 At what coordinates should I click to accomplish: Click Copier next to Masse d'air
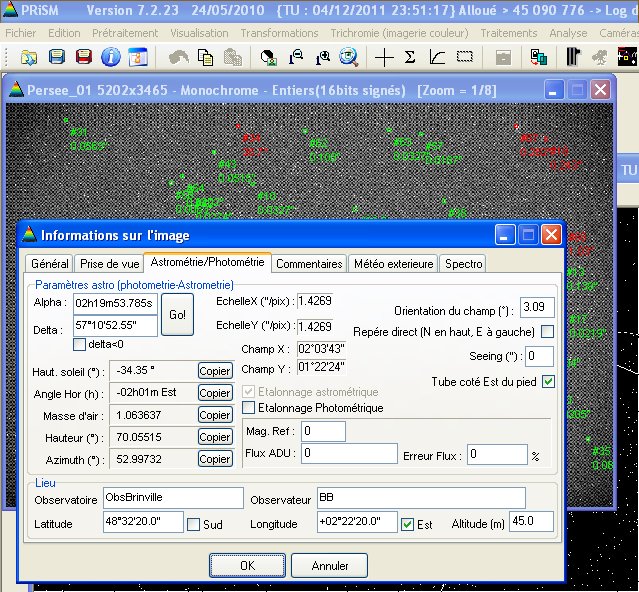(x=215, y=415)
